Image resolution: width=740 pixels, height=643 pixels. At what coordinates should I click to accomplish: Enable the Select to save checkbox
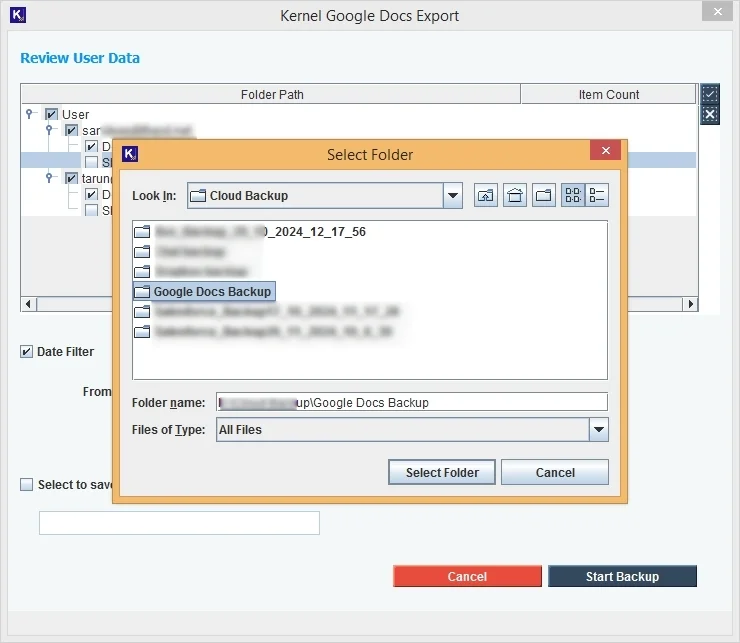[x=27, y=485]
